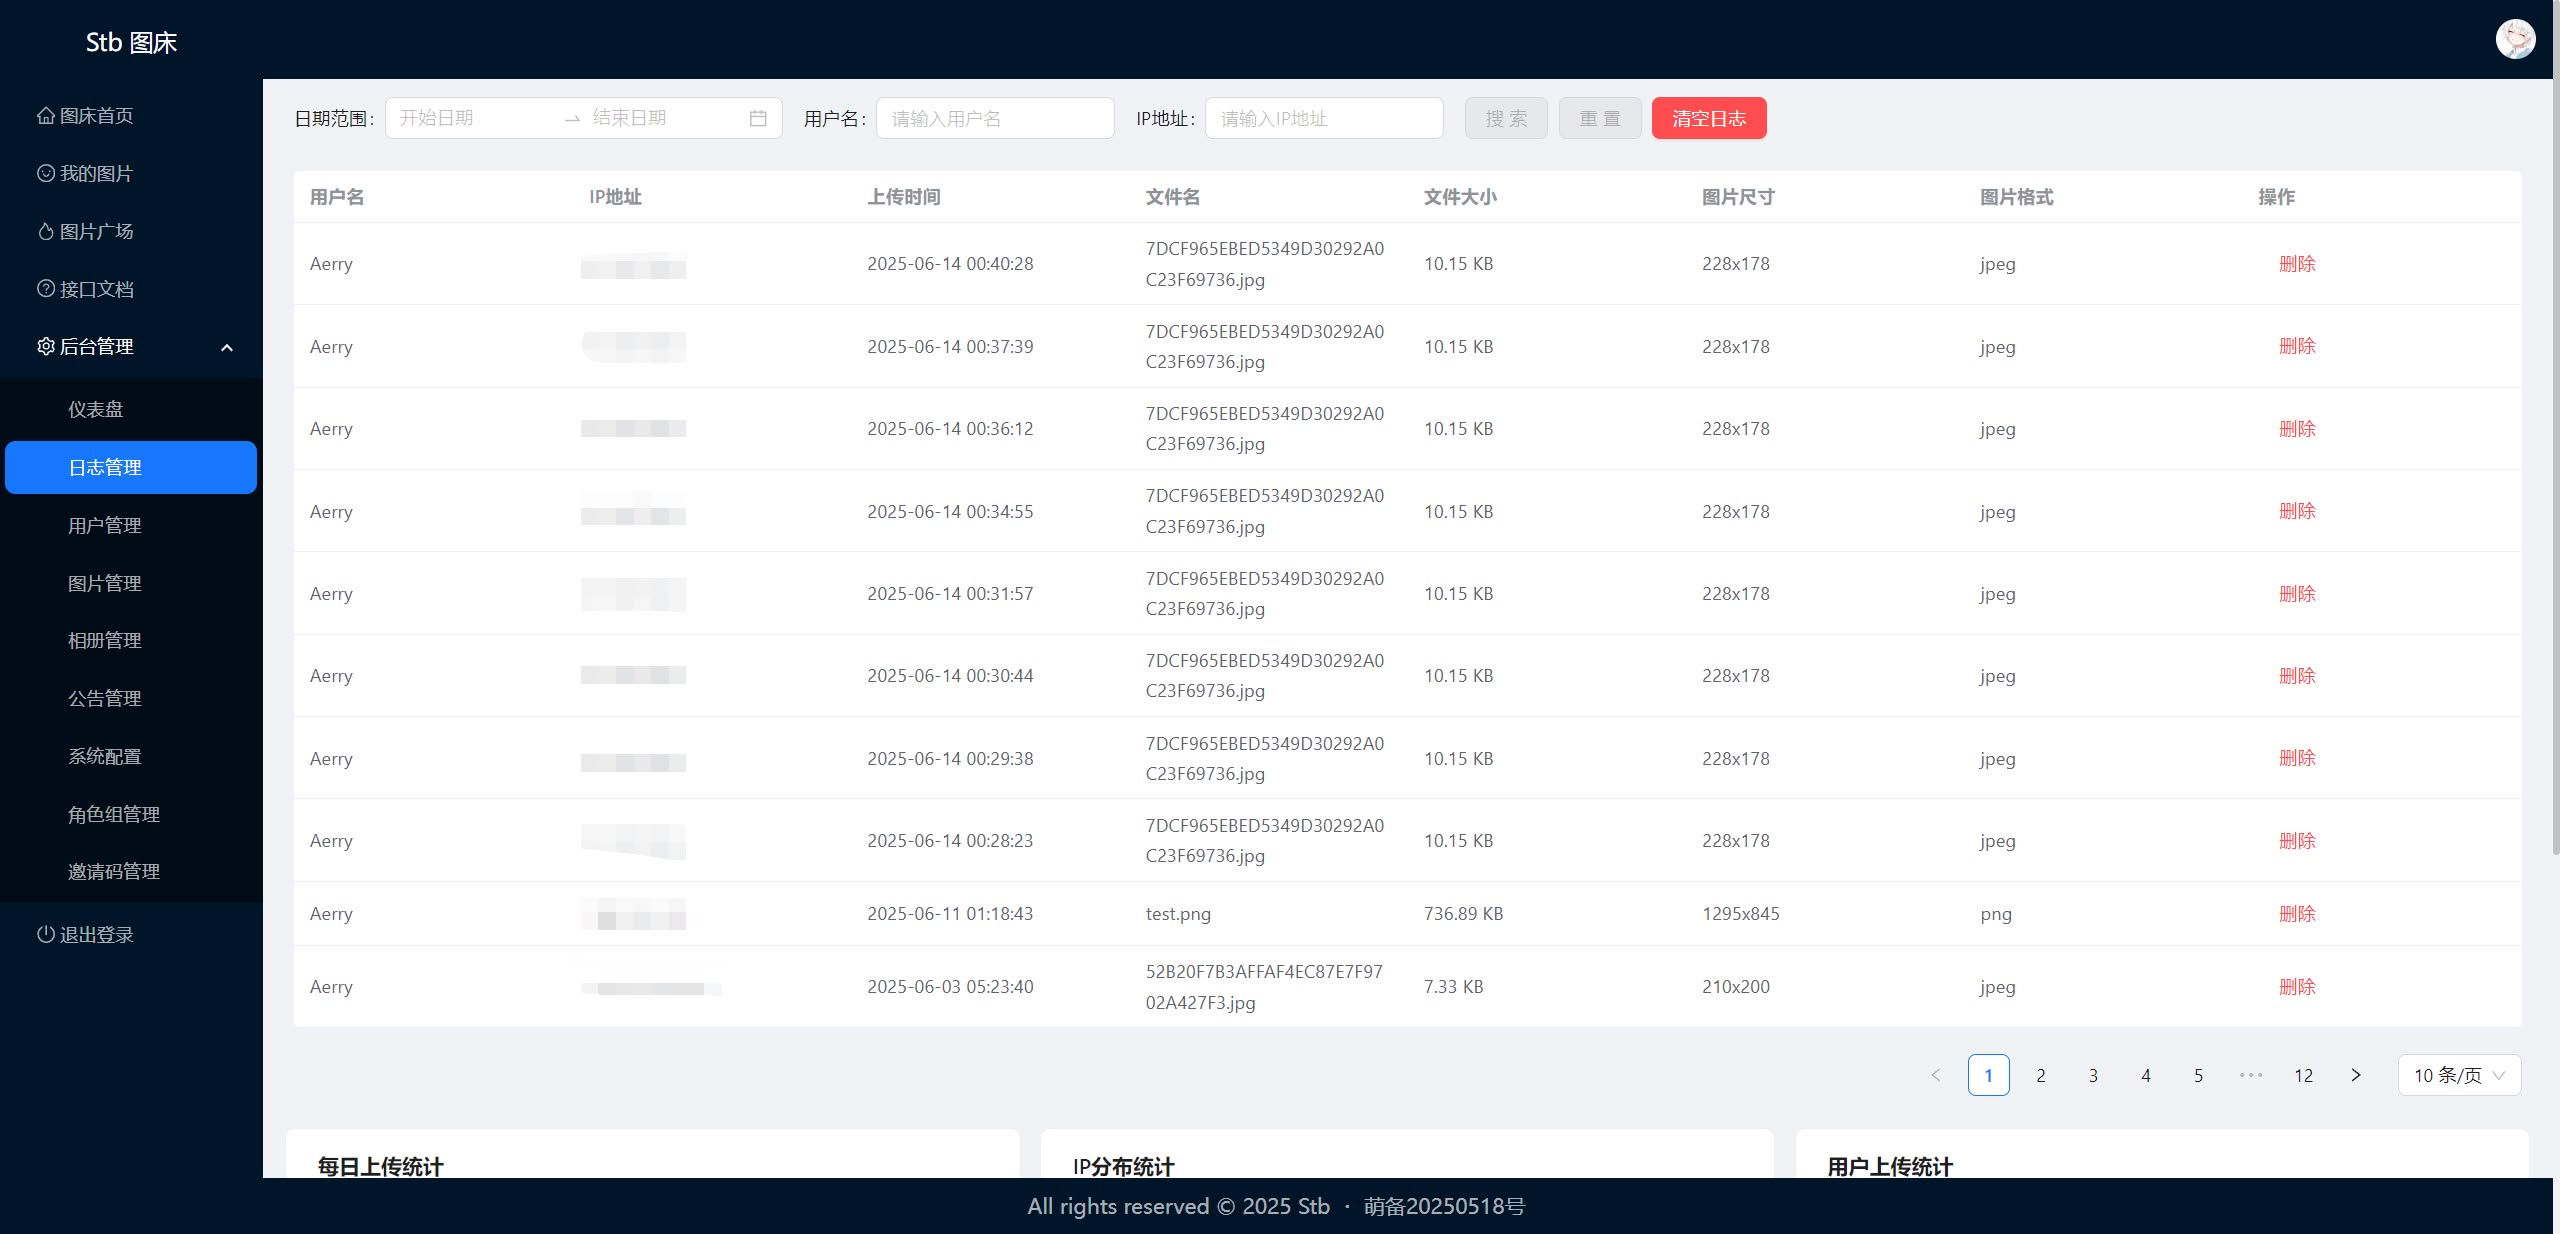2560x1234 pixels.
Task: Select 用户管理 in the sidebar menu
Action: click(105, 525)
